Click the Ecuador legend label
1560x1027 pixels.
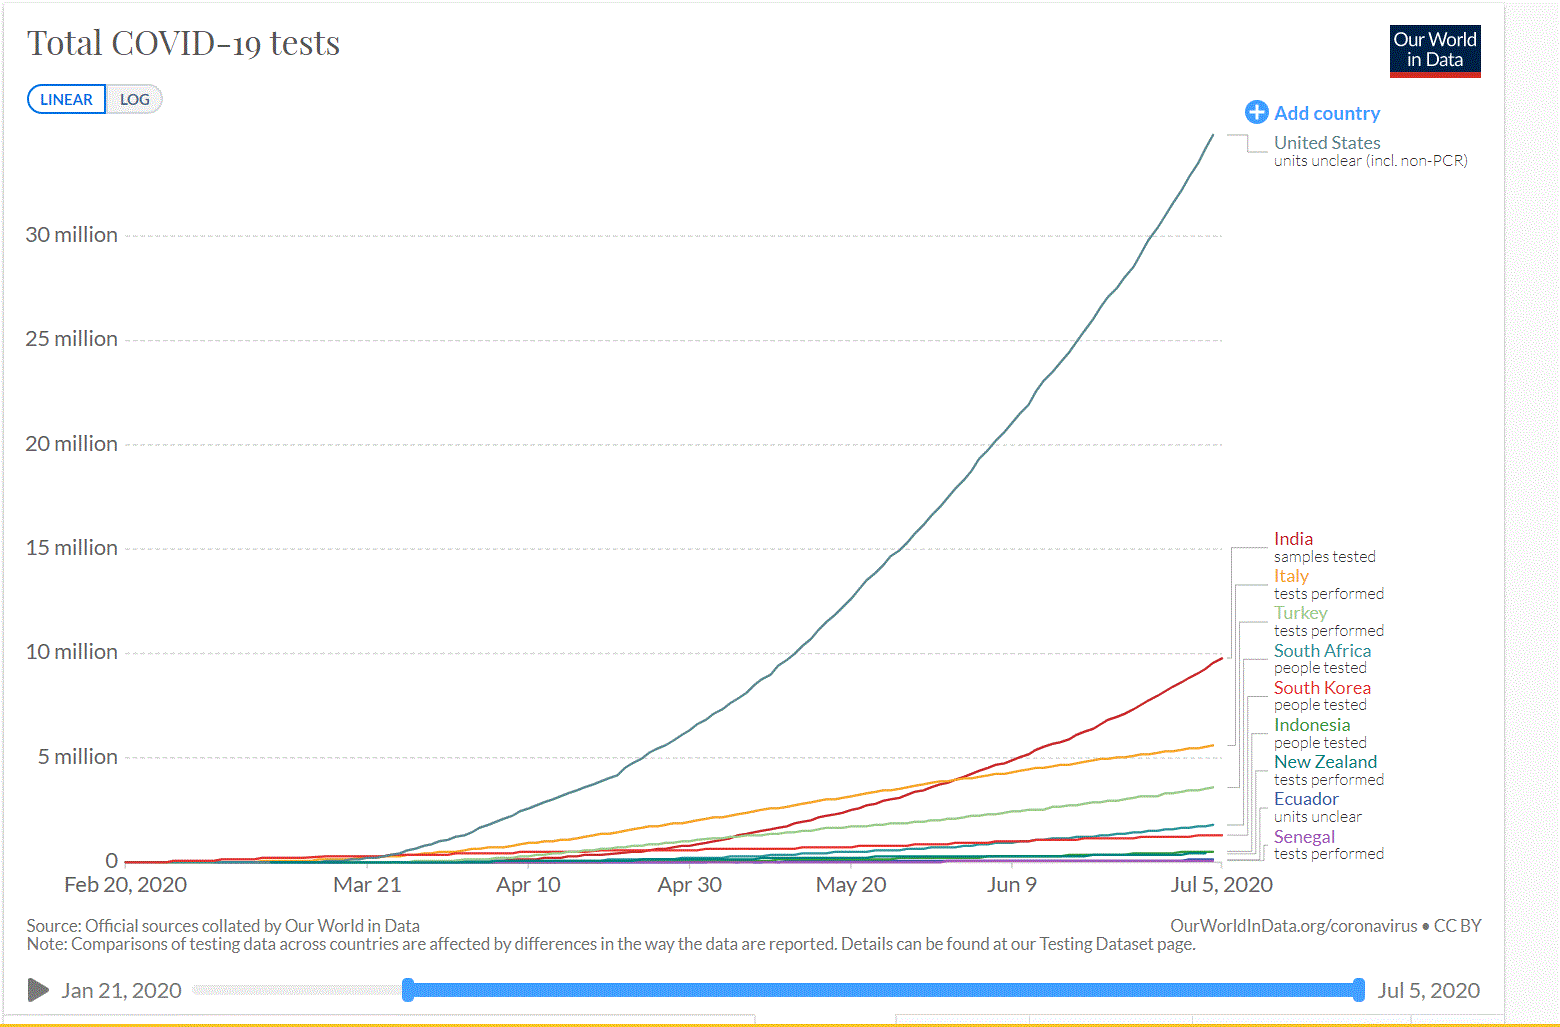1305,799
